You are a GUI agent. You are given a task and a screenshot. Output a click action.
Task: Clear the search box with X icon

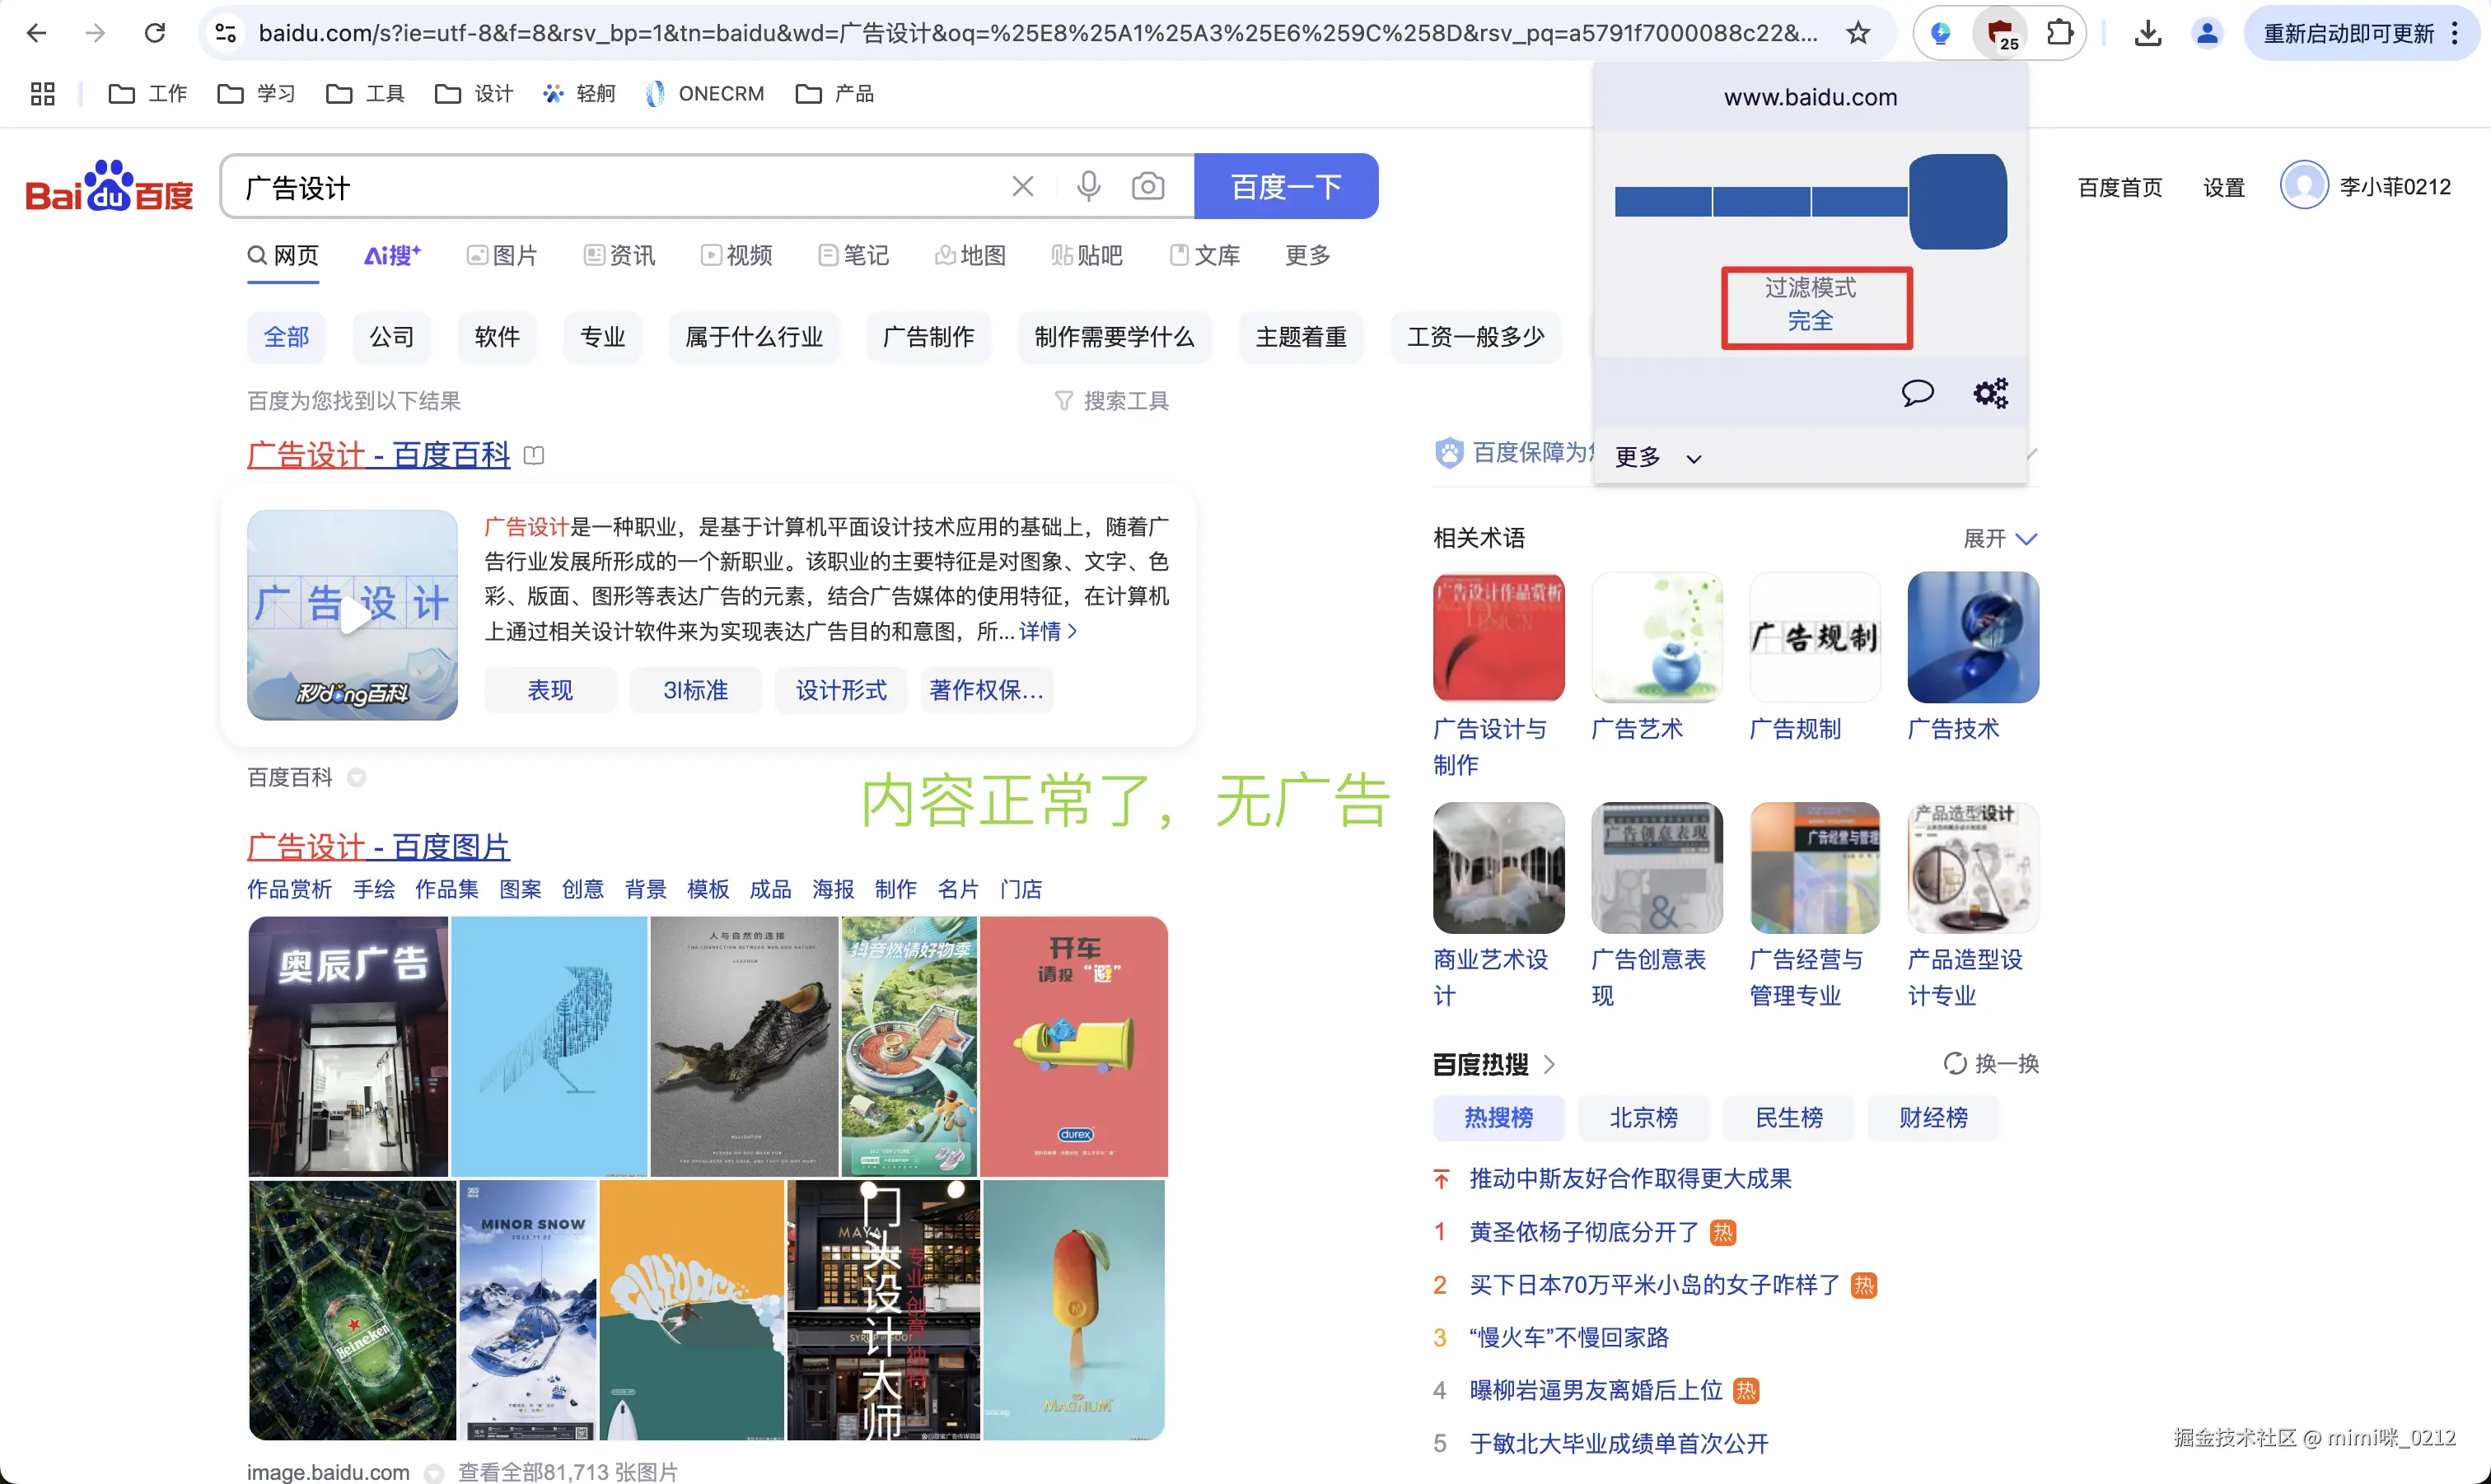point(1022,186)
